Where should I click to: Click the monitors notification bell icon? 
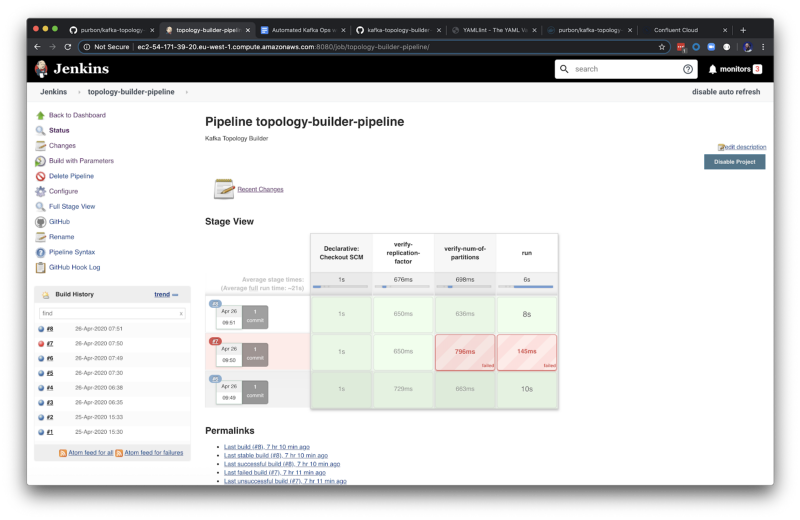[x=712, y=69]
